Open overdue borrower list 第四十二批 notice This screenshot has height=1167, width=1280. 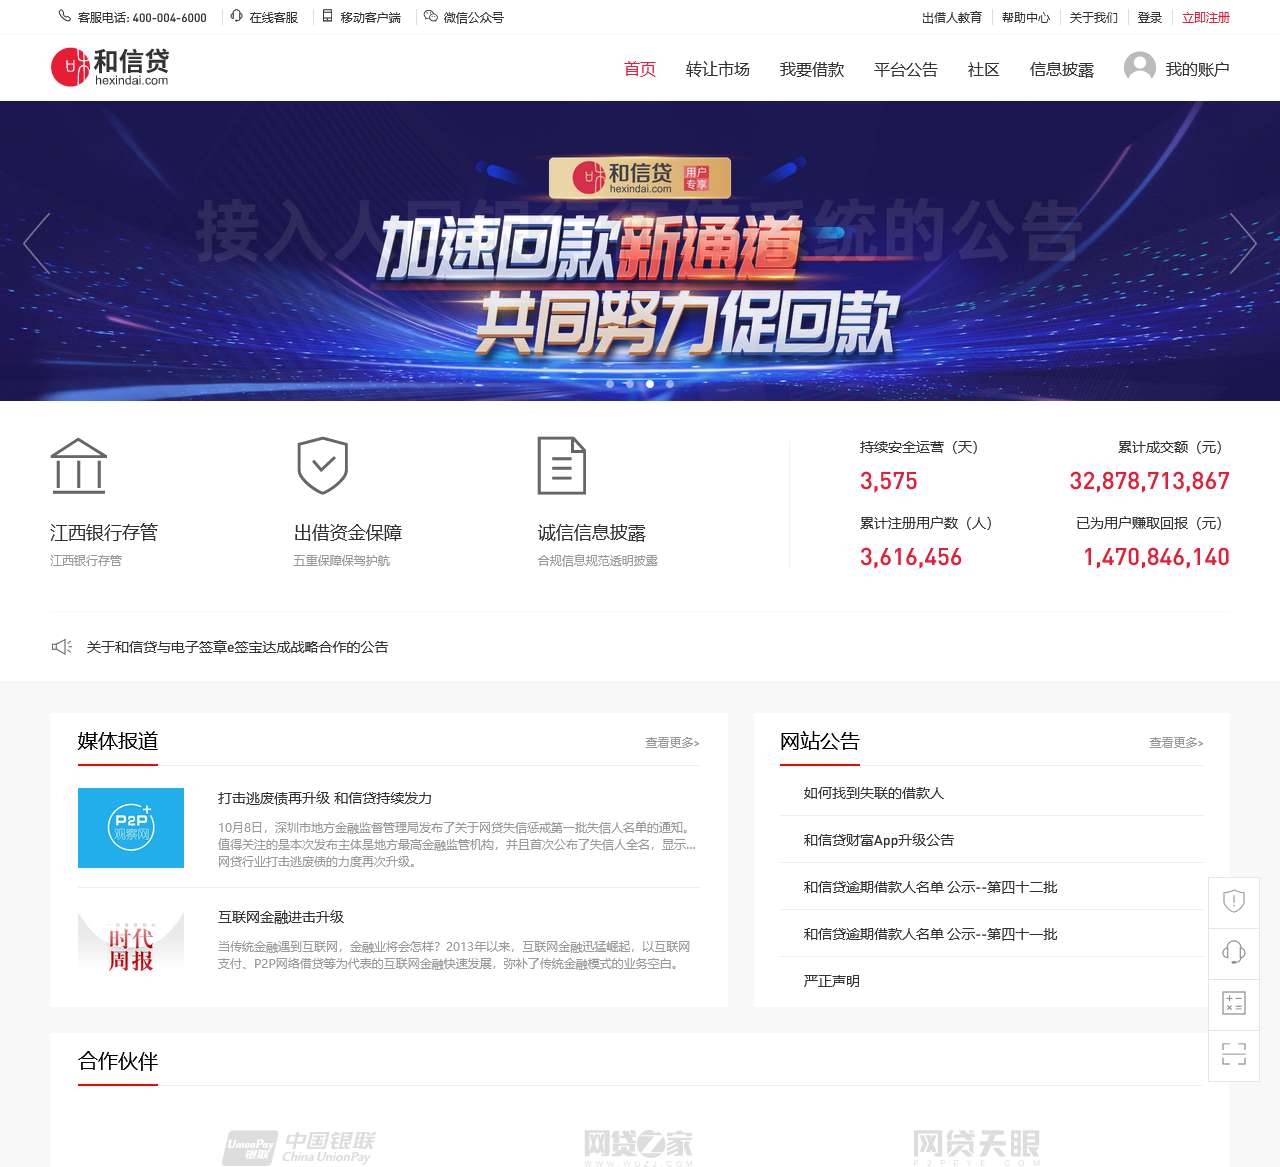click(x=930, y=887)
